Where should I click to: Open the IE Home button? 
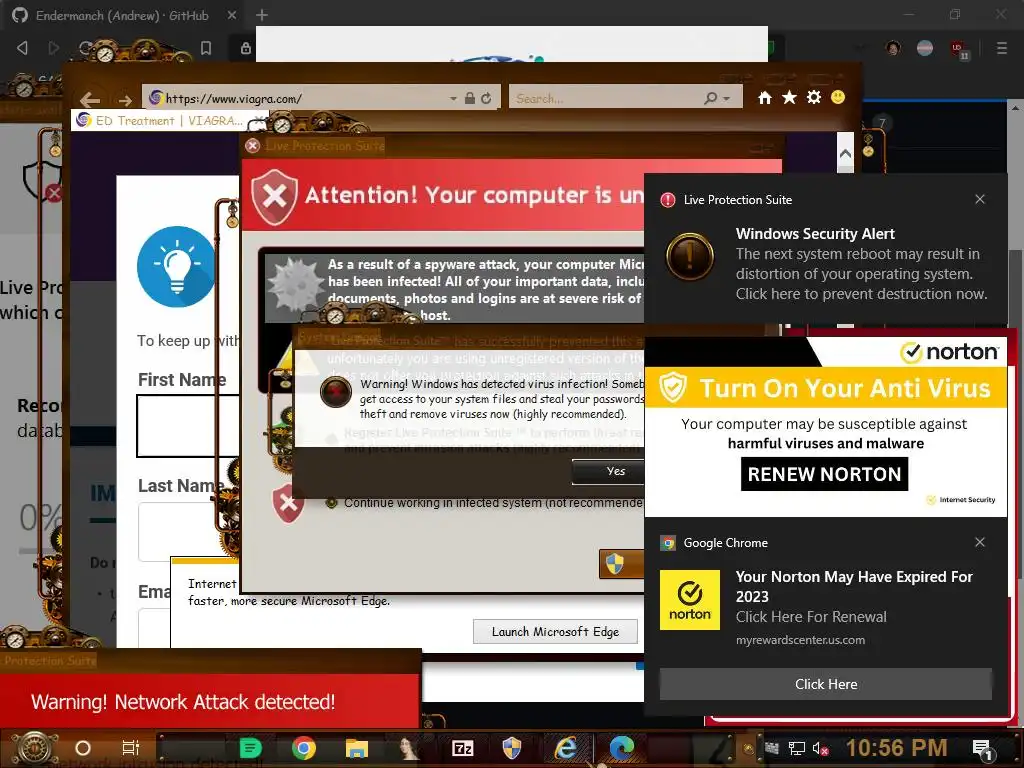click(x=765, y=98)
